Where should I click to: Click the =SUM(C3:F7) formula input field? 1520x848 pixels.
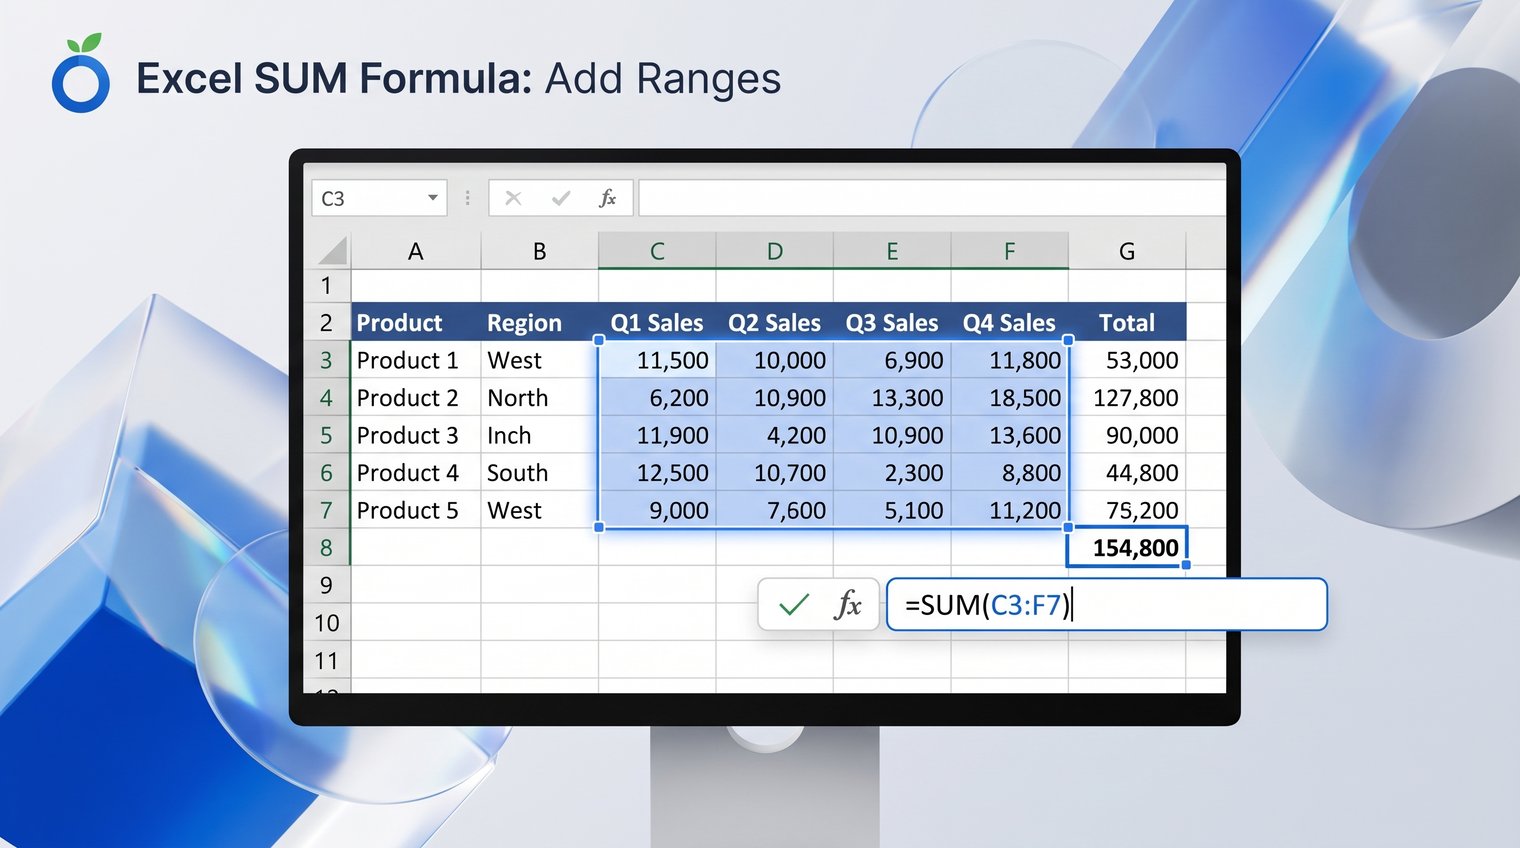pos(1107,604)
